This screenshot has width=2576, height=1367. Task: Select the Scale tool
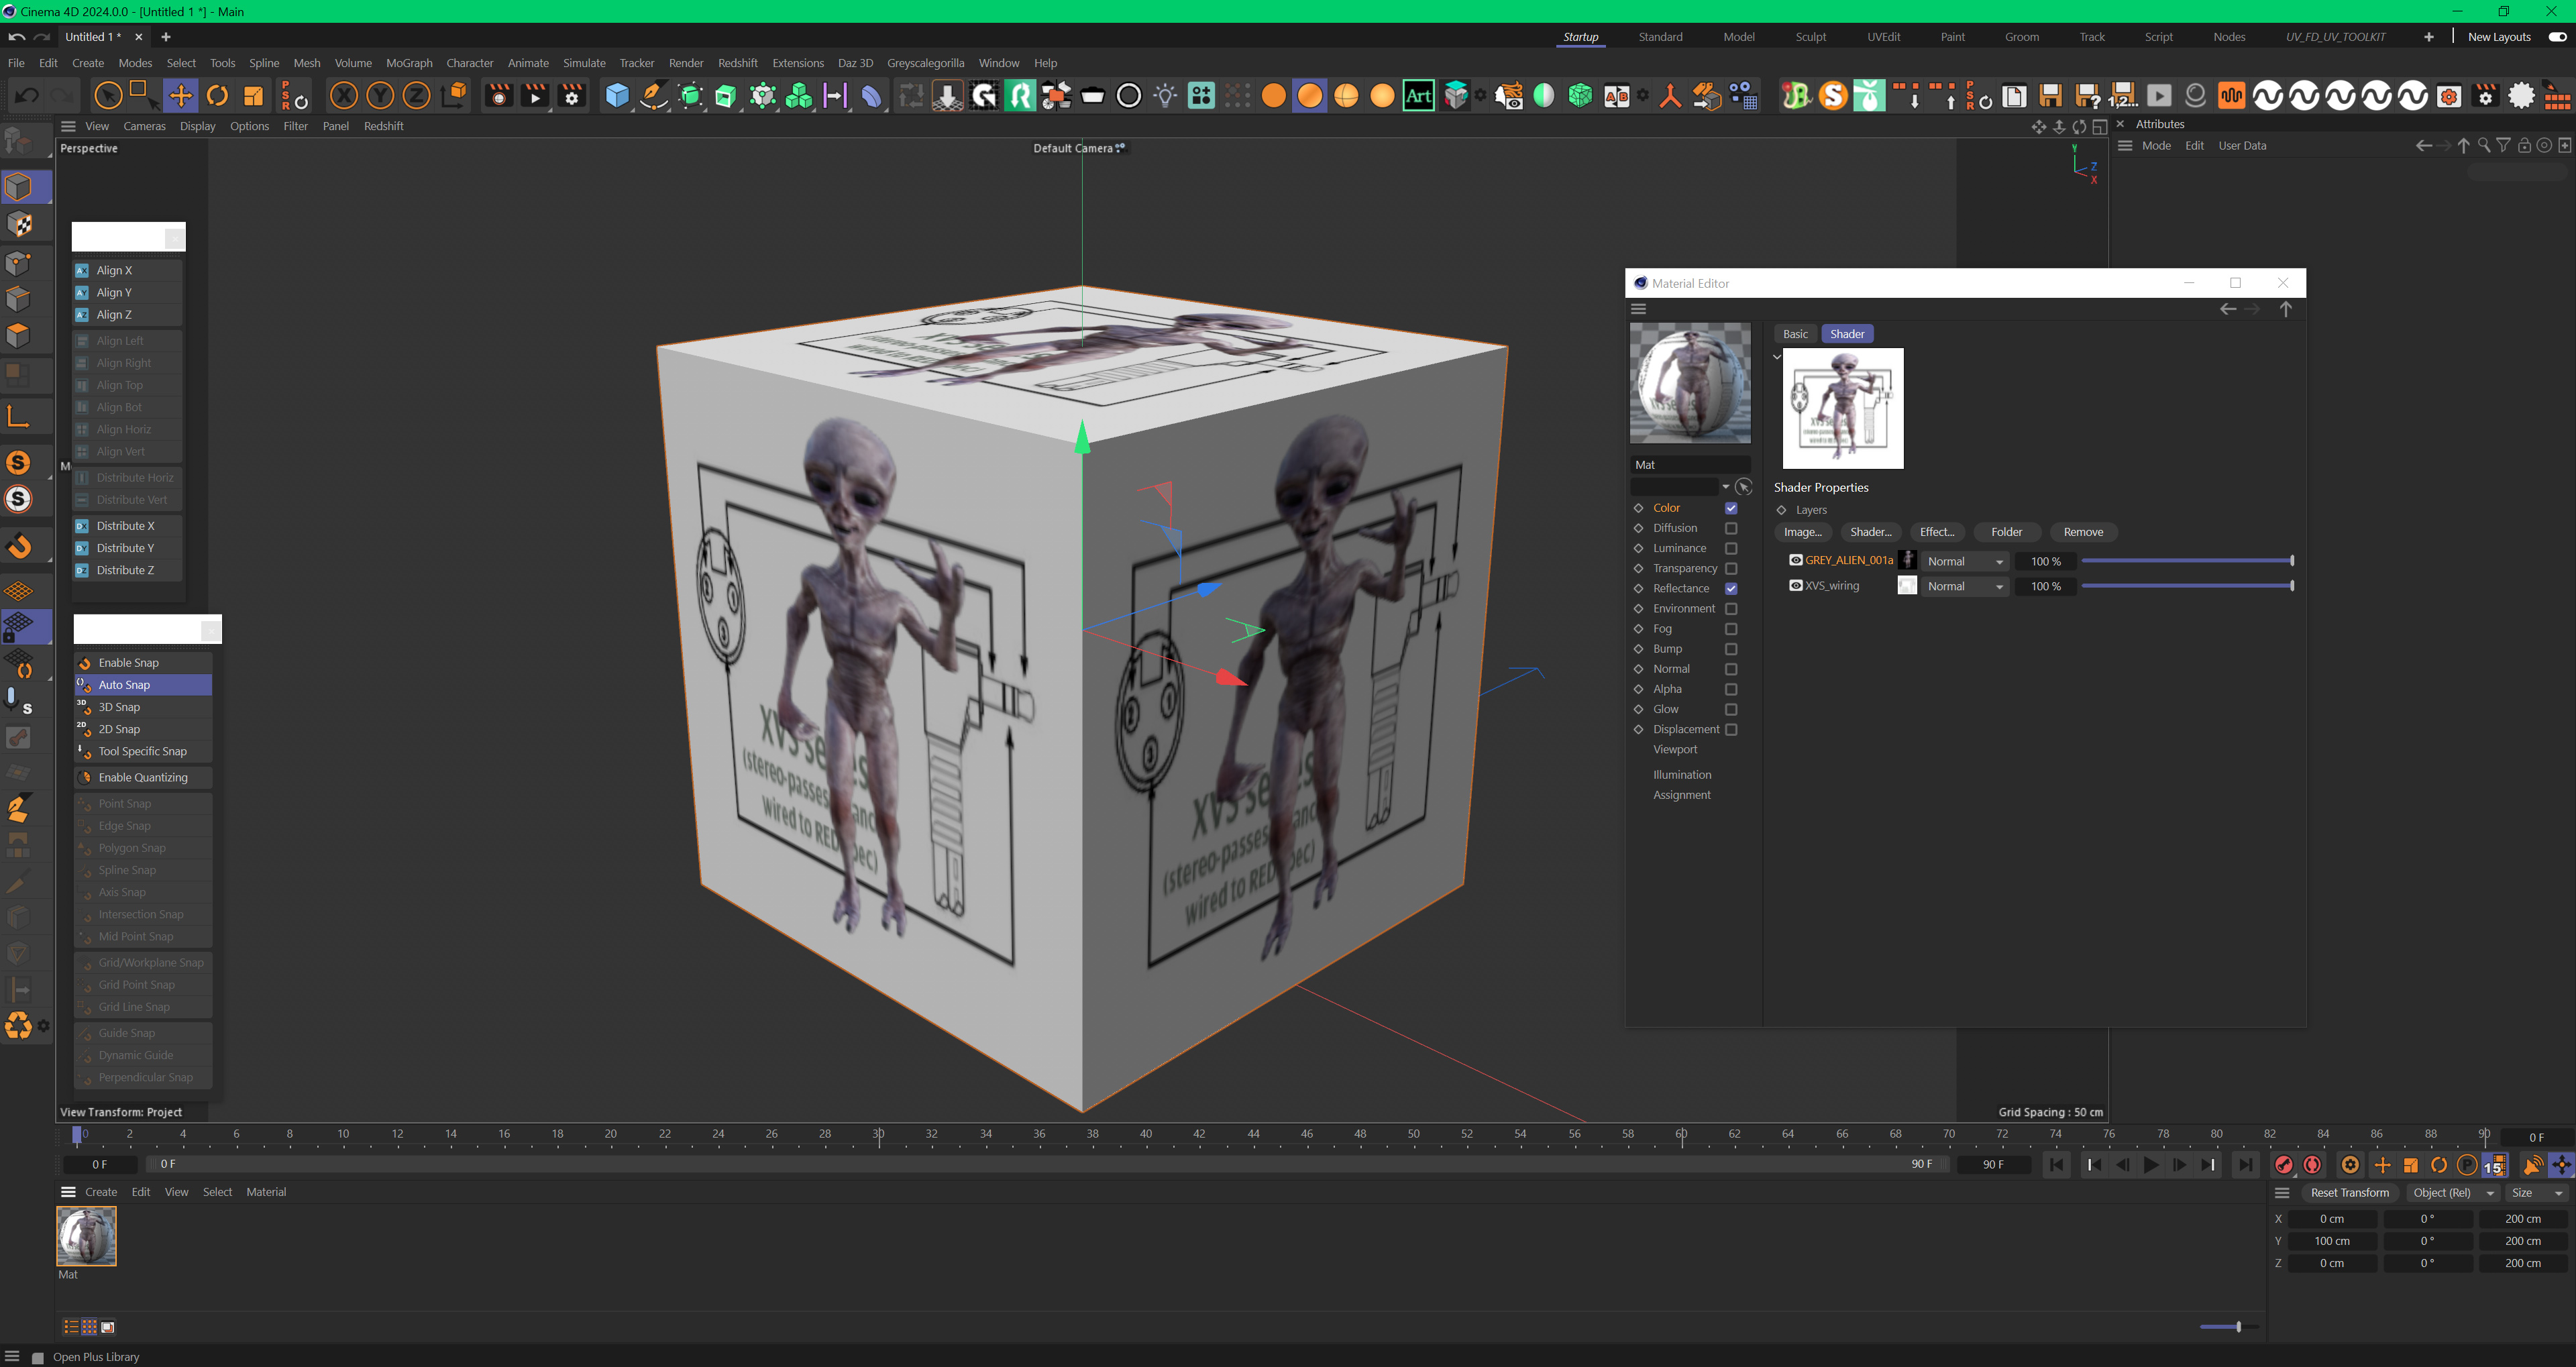coord(254,96)
